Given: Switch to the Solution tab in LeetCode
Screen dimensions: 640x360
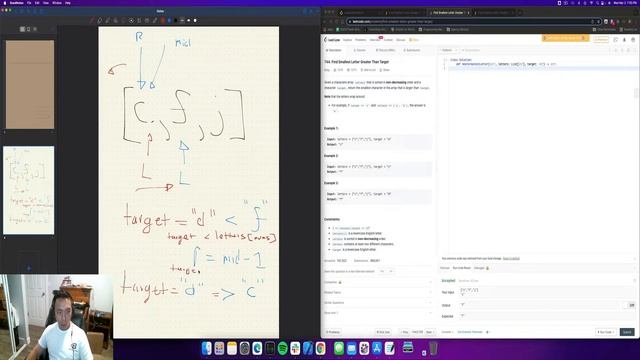Looking at the screenshot, I should pyautogui.click(x=360, y=50).
